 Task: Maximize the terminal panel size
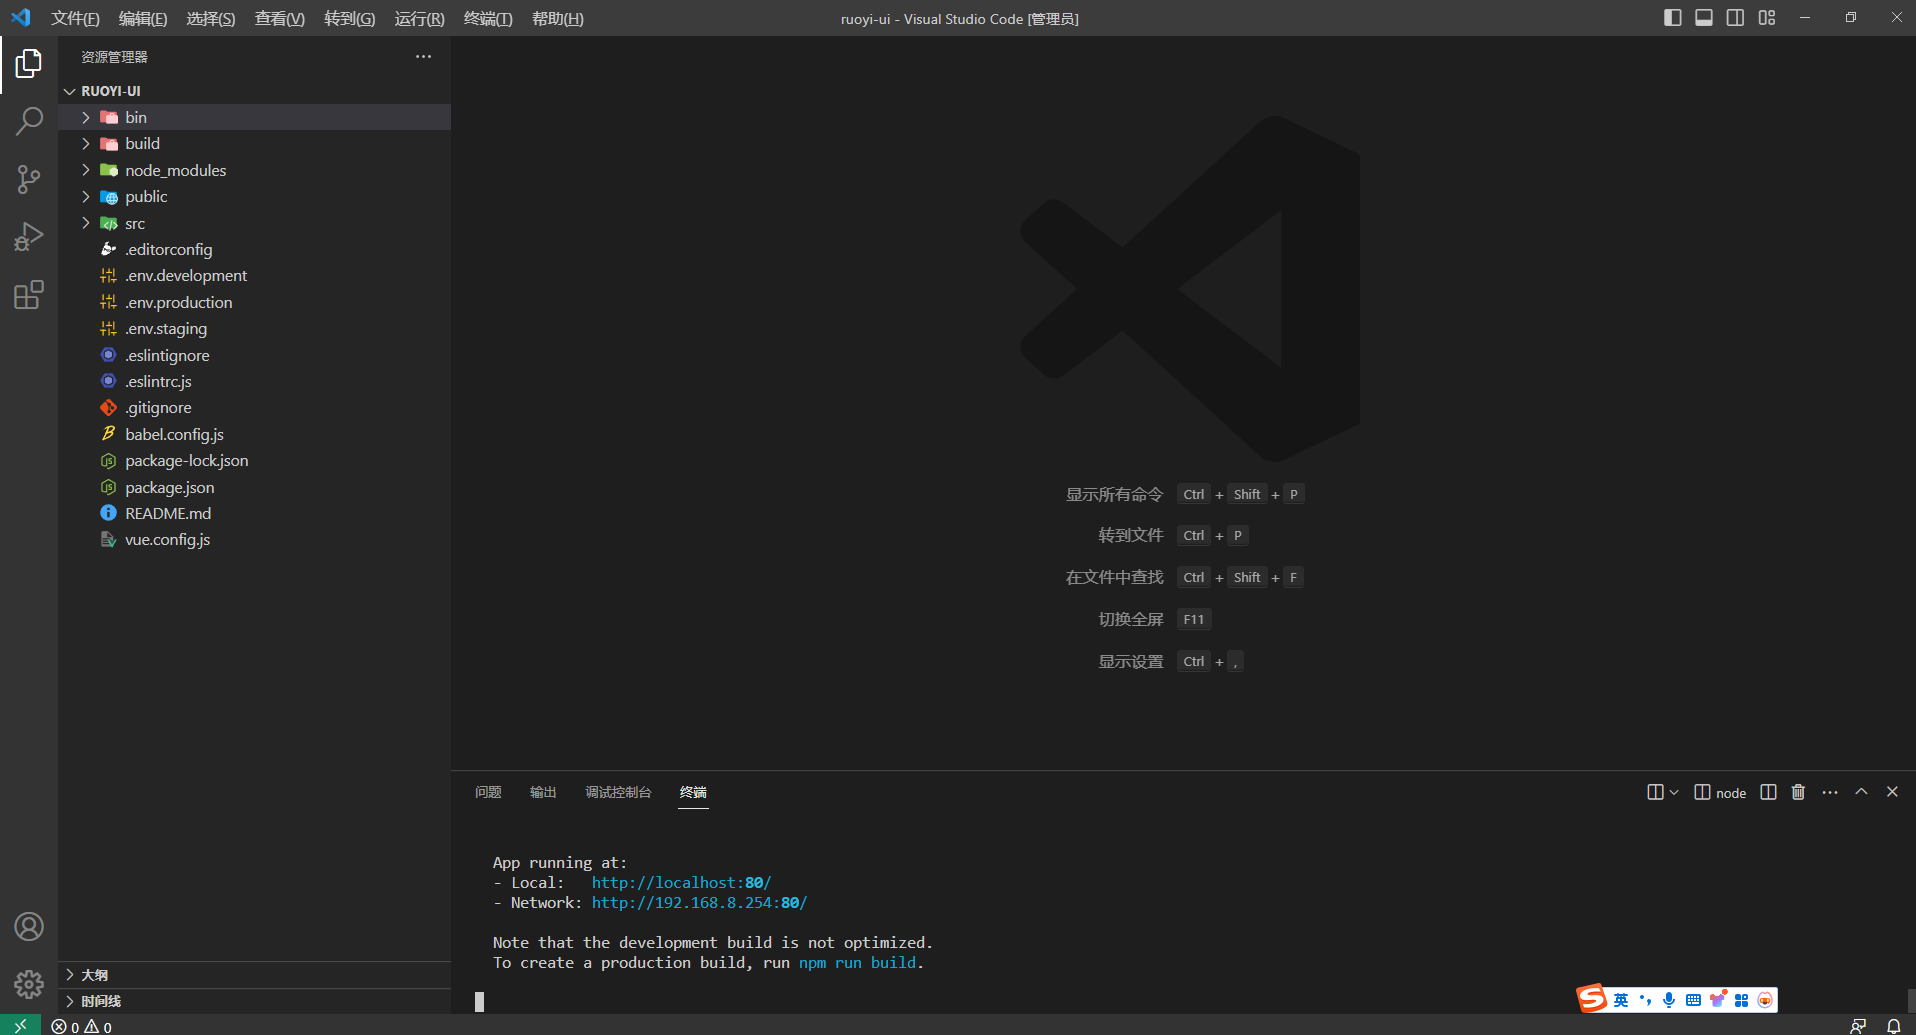(x=1861, y=792)
